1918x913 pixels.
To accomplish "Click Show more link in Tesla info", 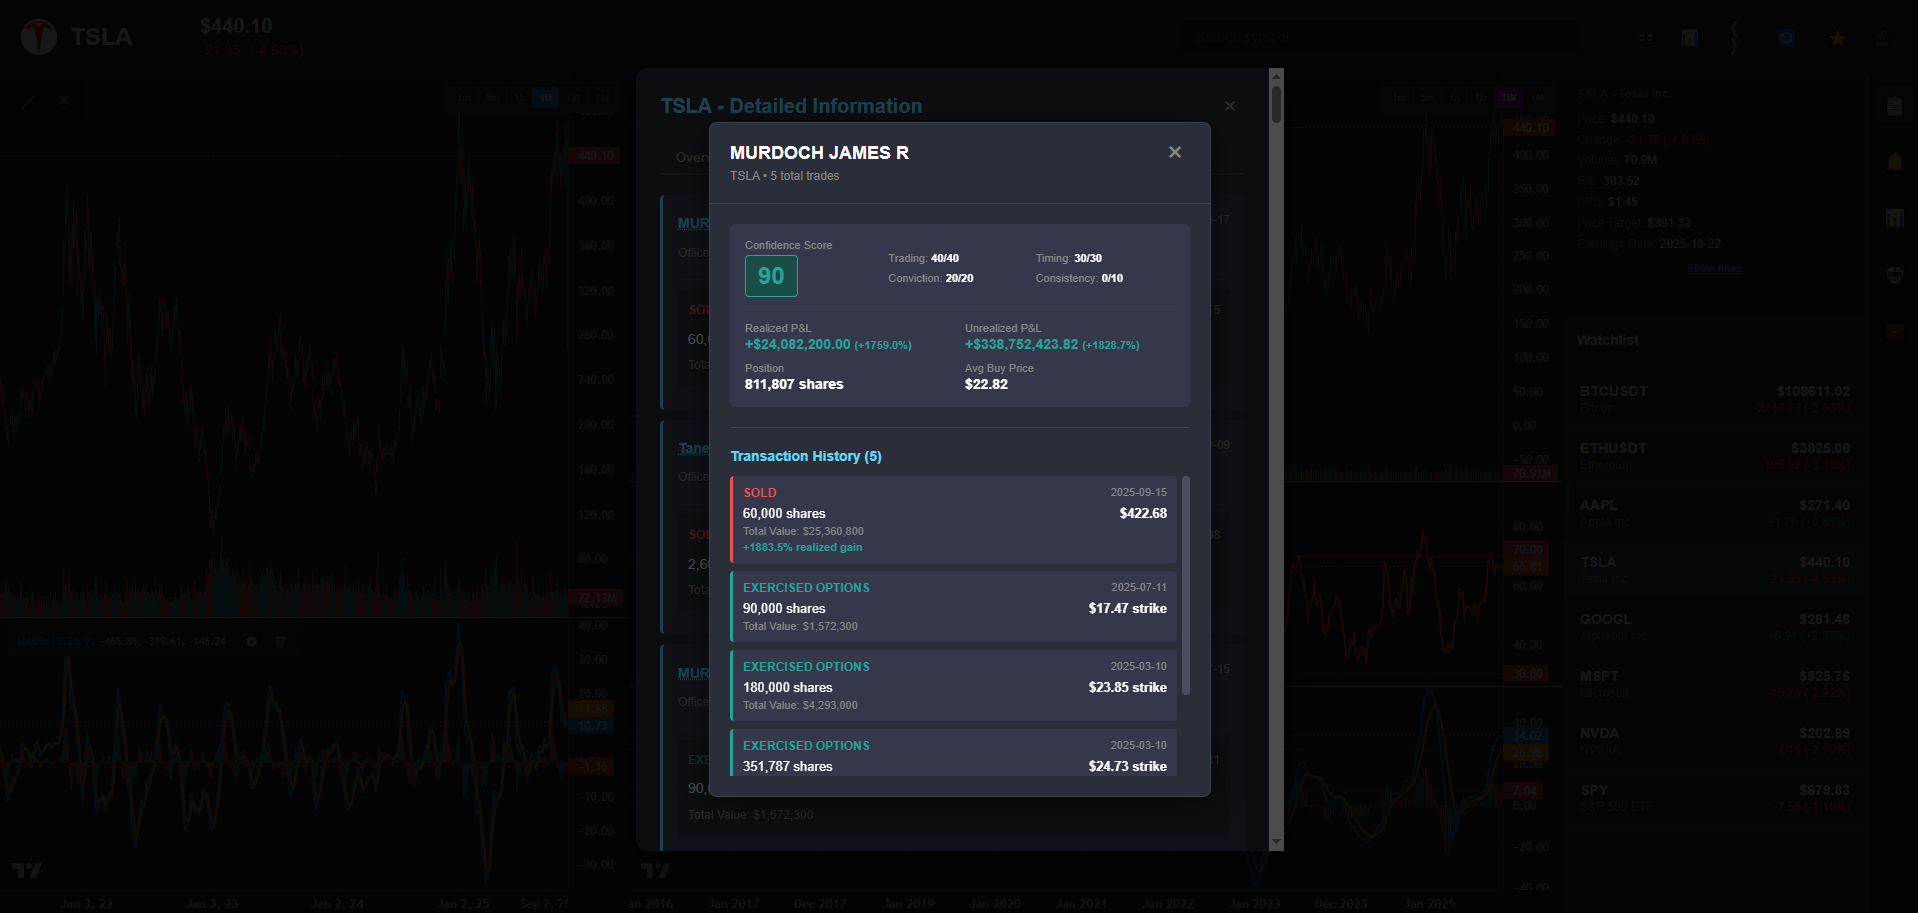I will tap(1715, 268).
